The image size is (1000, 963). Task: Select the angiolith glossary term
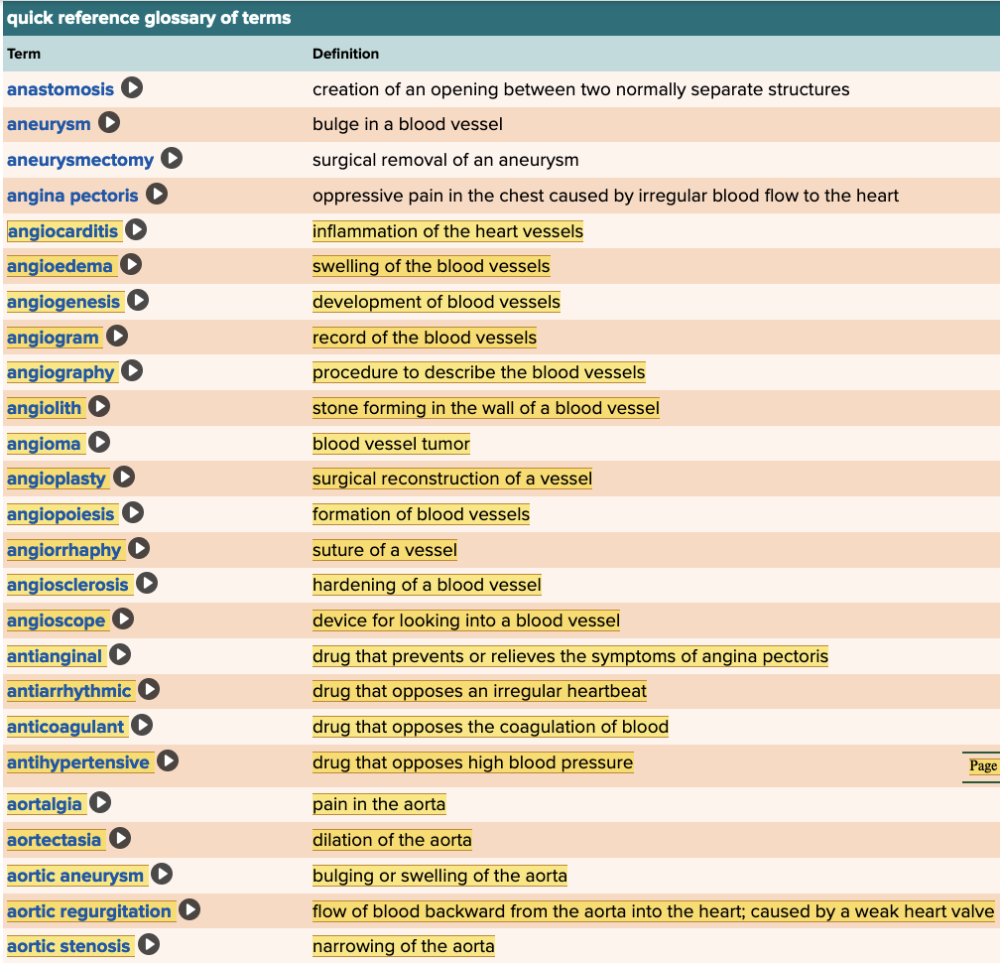pos(44,408)
